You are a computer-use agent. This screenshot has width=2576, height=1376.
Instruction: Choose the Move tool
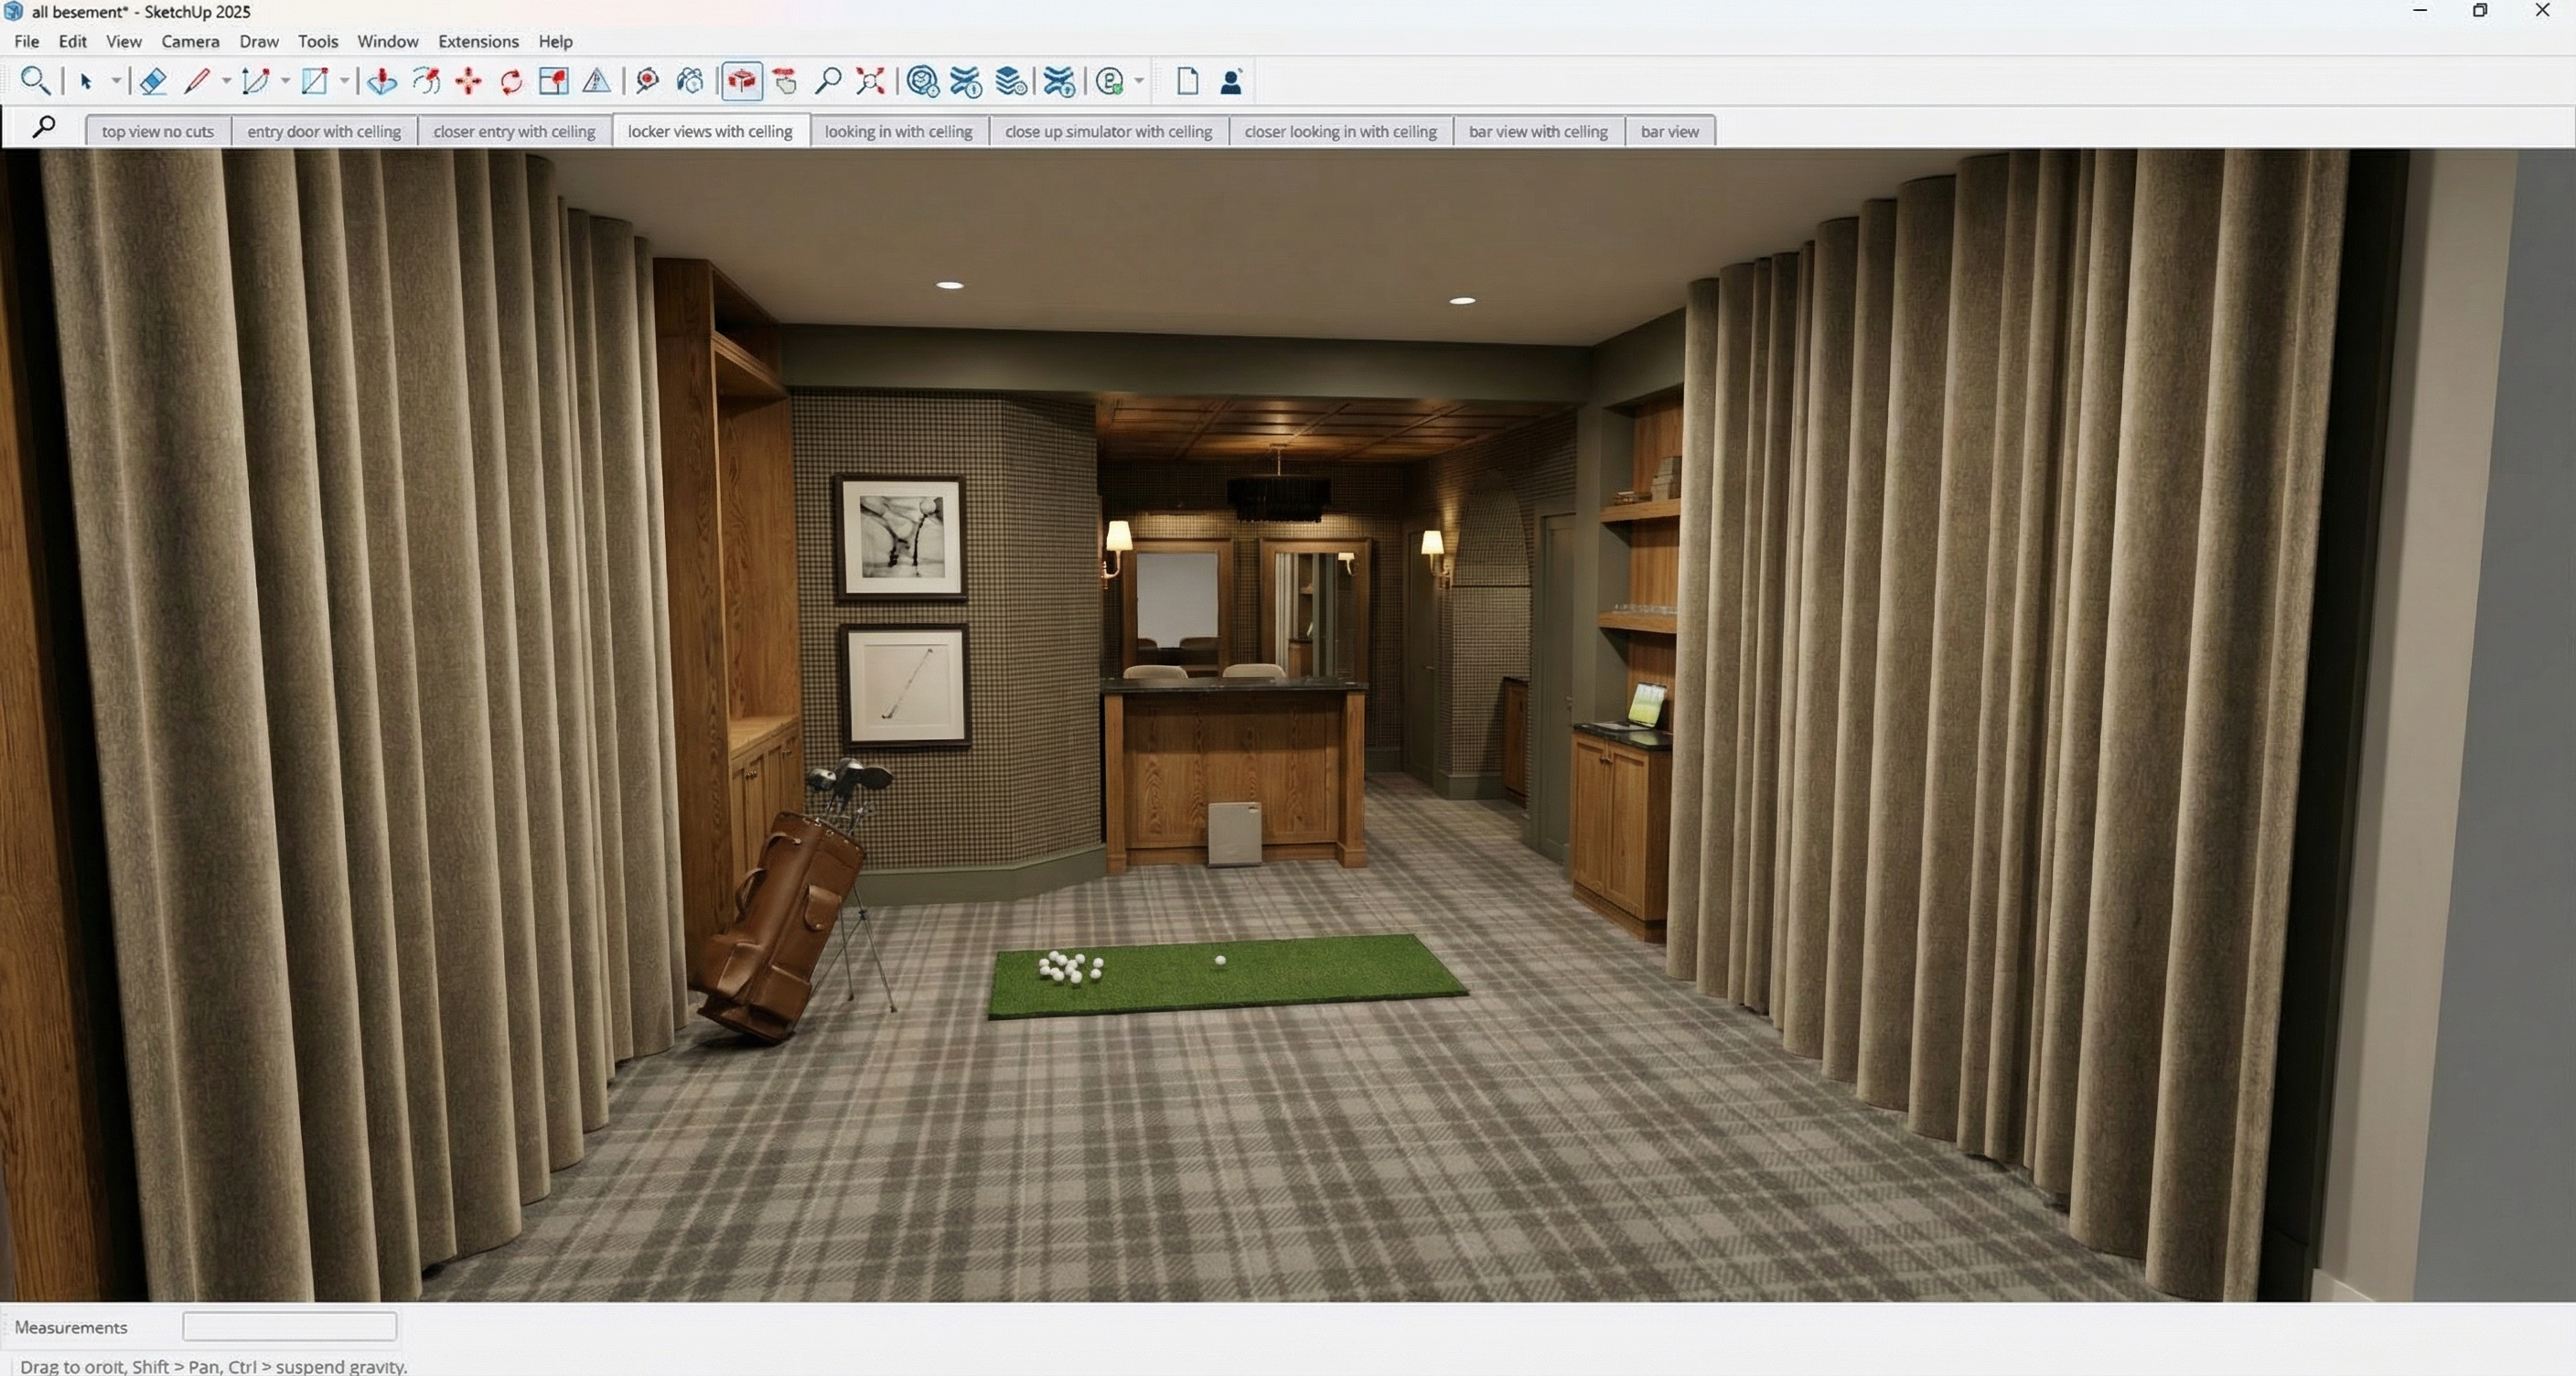tap(468, 81)
